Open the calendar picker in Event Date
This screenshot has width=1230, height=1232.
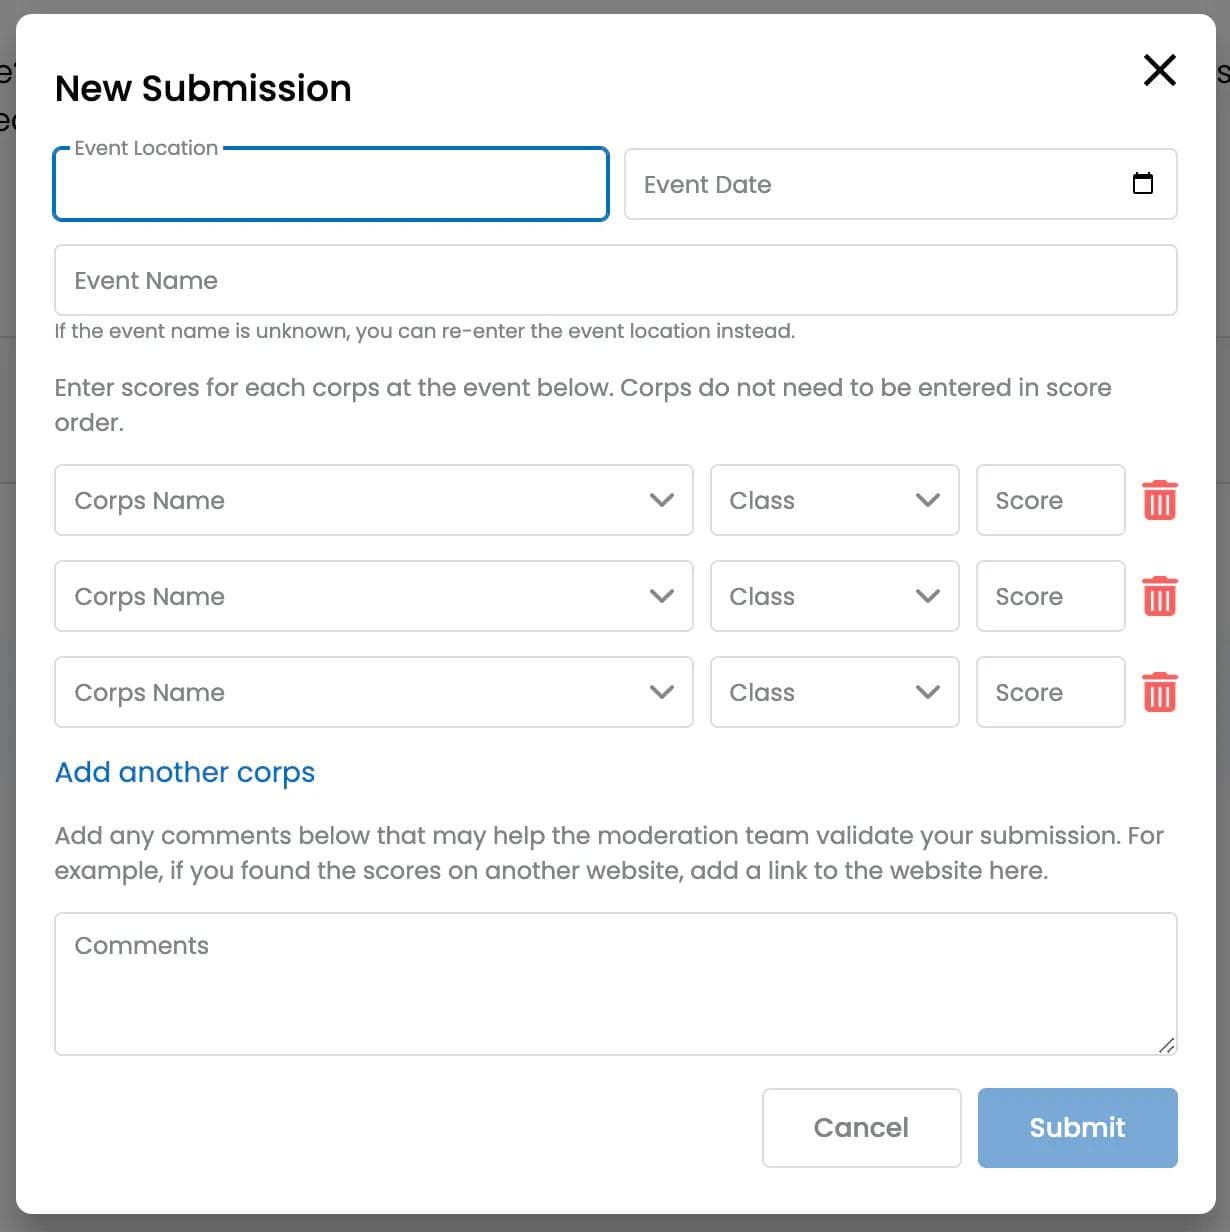point(1142,184)
